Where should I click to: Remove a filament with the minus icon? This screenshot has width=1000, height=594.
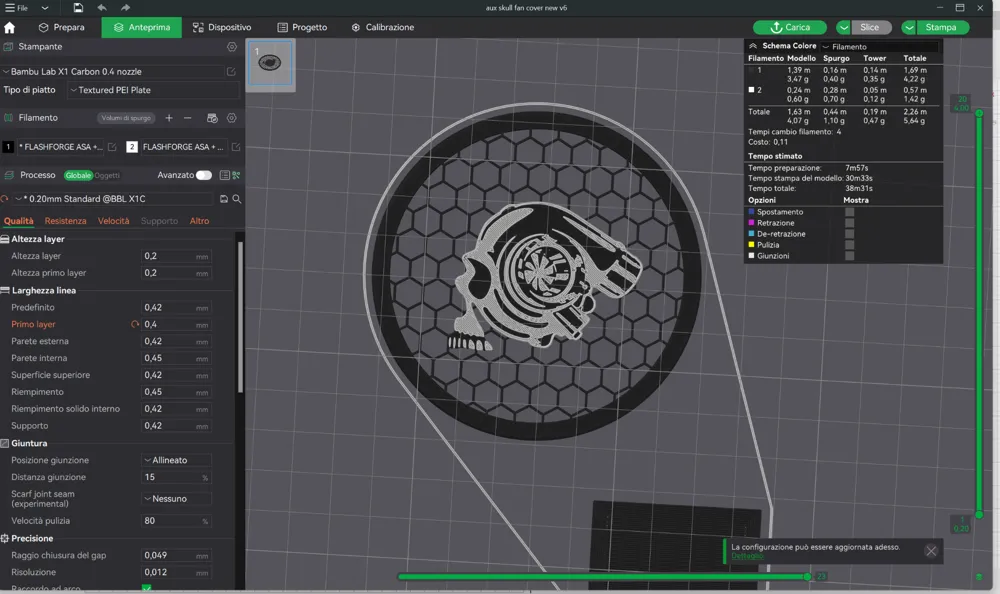(188, 118)
